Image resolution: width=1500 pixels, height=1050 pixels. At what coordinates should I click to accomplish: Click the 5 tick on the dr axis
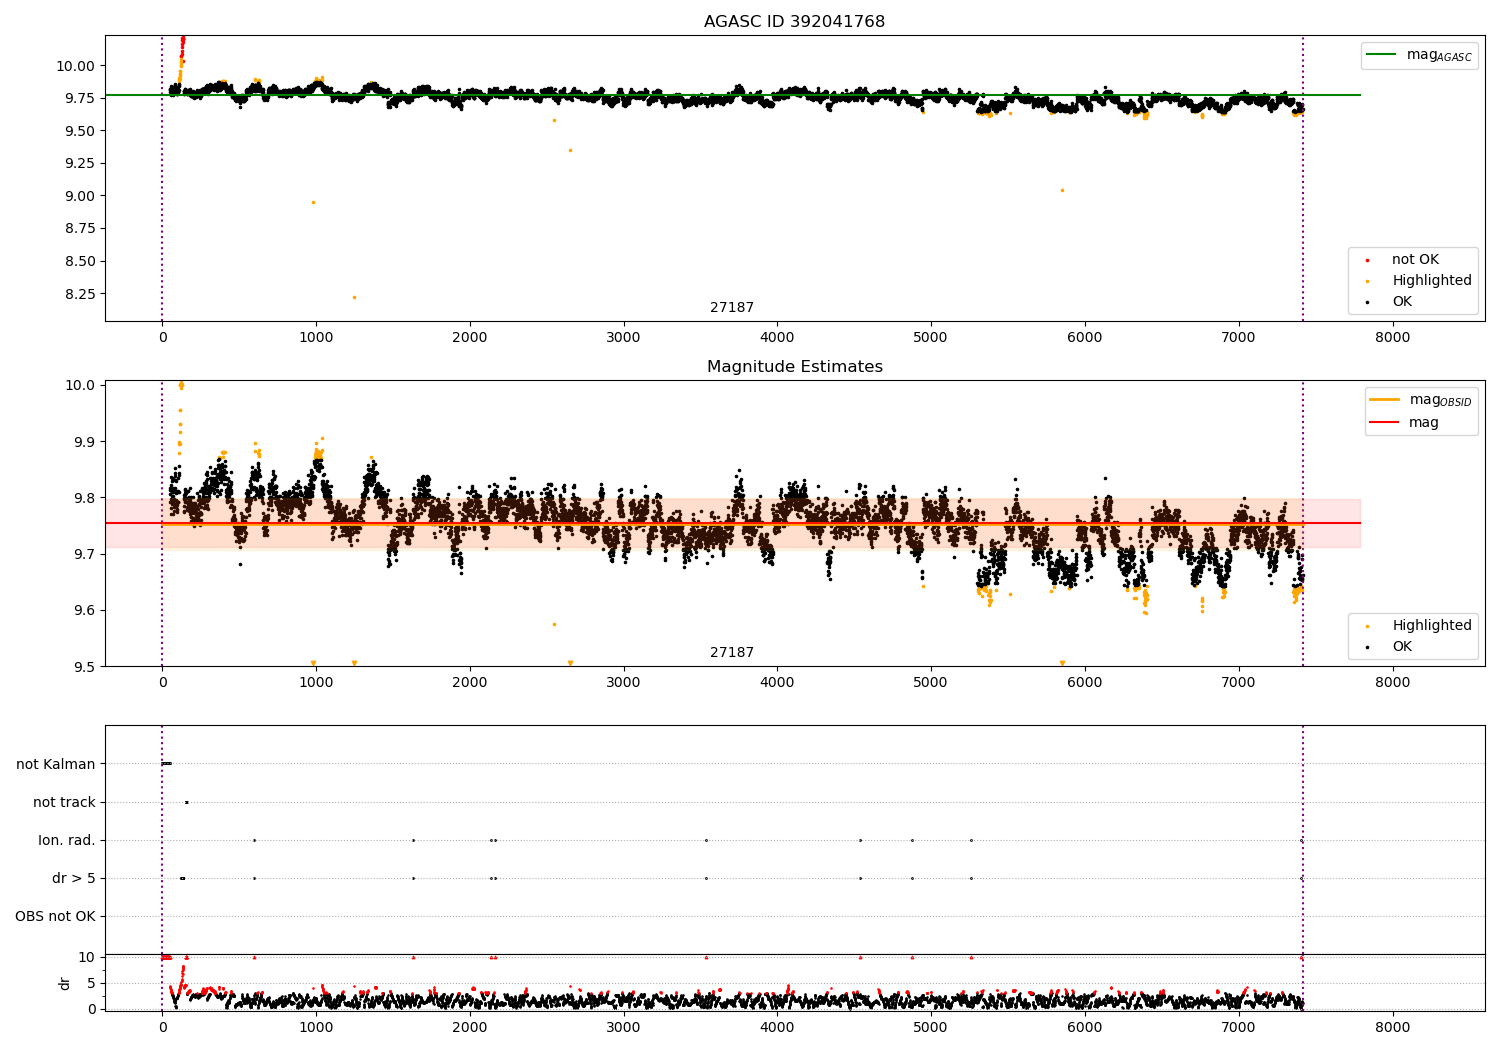coord(91,983)
